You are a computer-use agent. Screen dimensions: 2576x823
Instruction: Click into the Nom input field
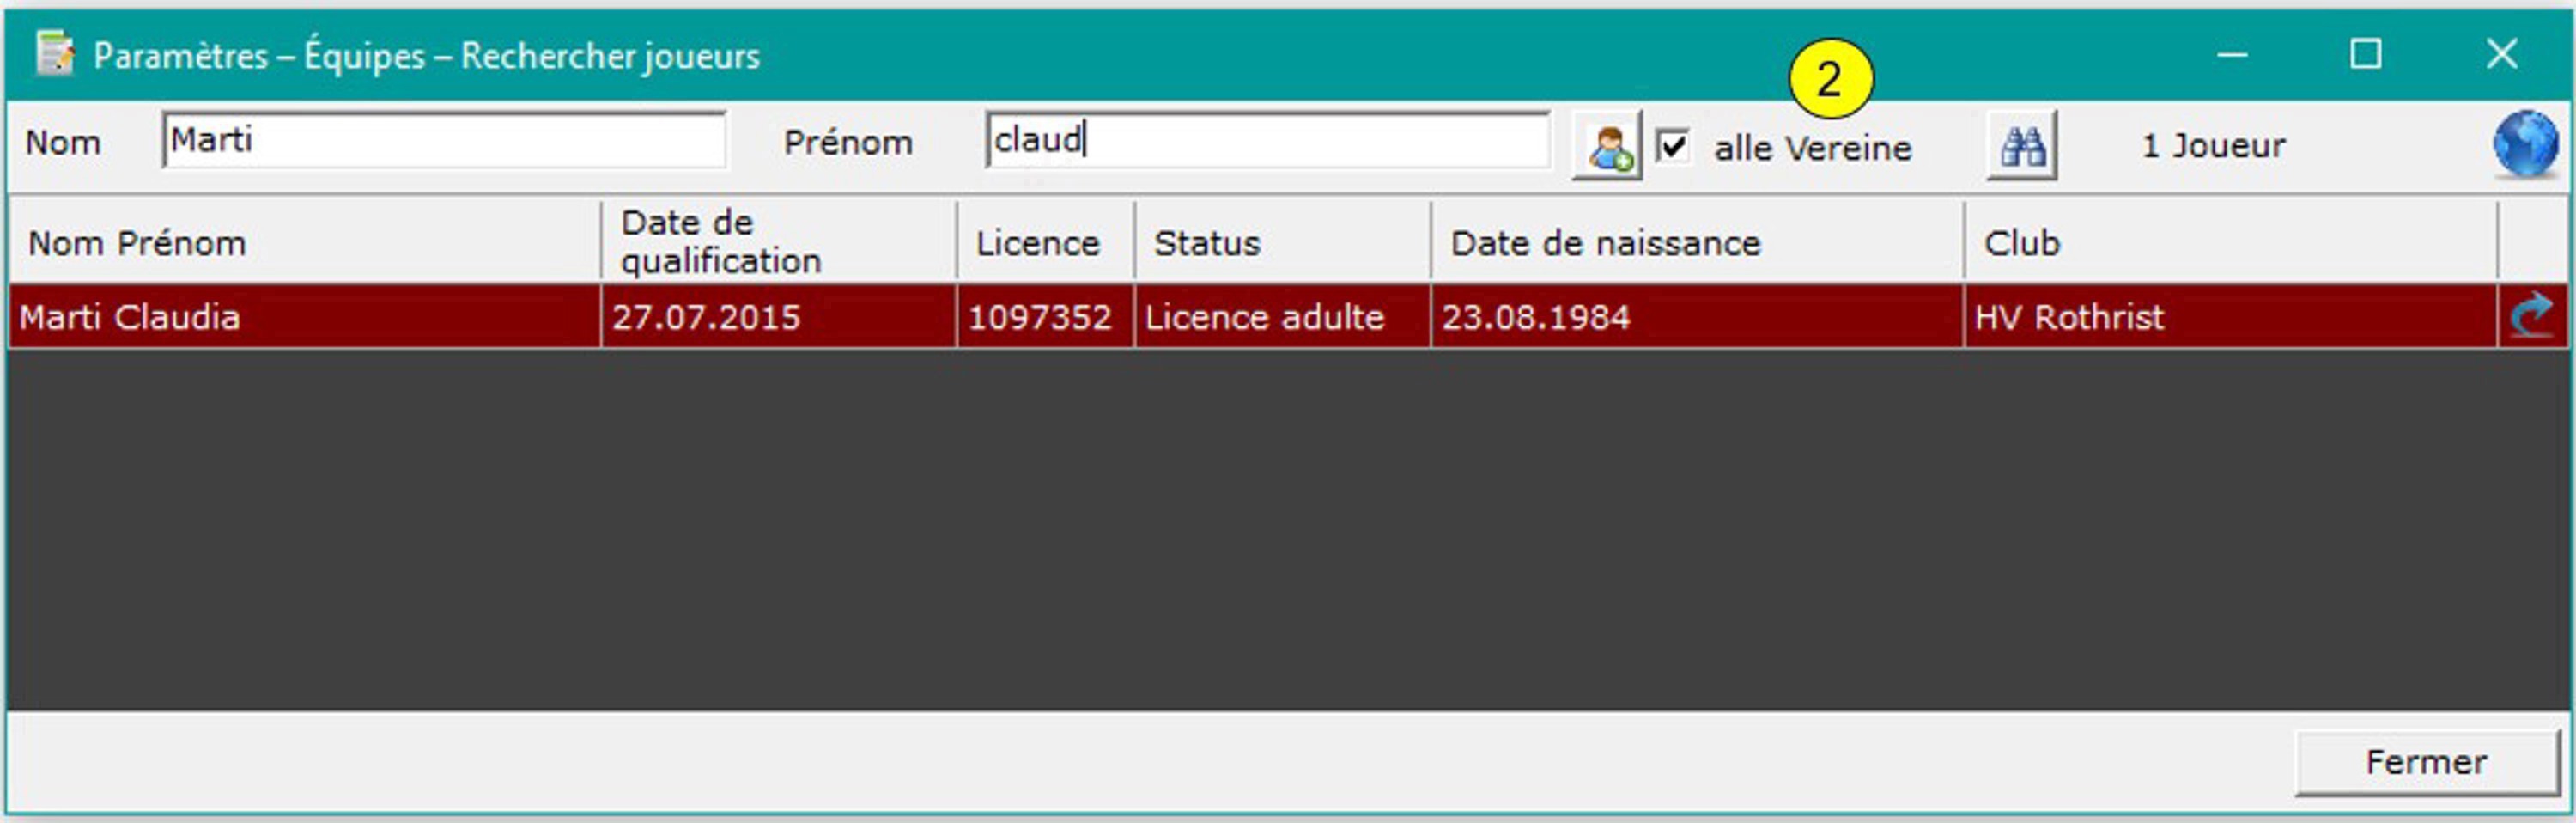pyautogui.click(x=443, y=140)
